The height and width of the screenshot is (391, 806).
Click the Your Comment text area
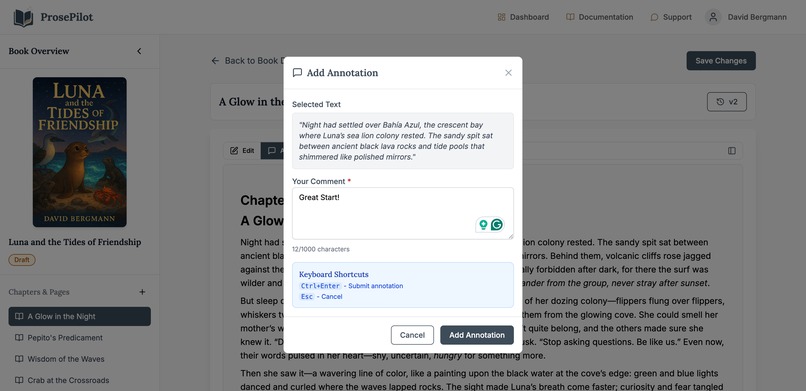(402, 213)
